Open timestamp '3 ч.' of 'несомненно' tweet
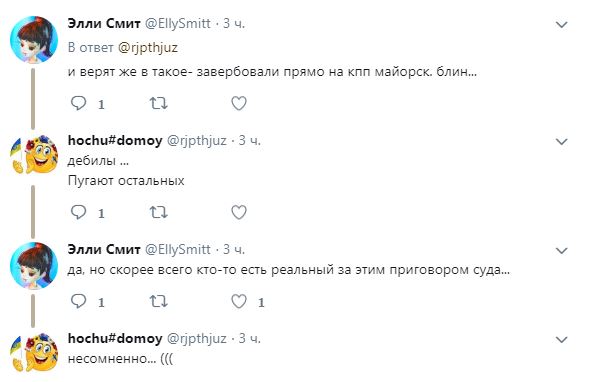 [x=249, y=338]
